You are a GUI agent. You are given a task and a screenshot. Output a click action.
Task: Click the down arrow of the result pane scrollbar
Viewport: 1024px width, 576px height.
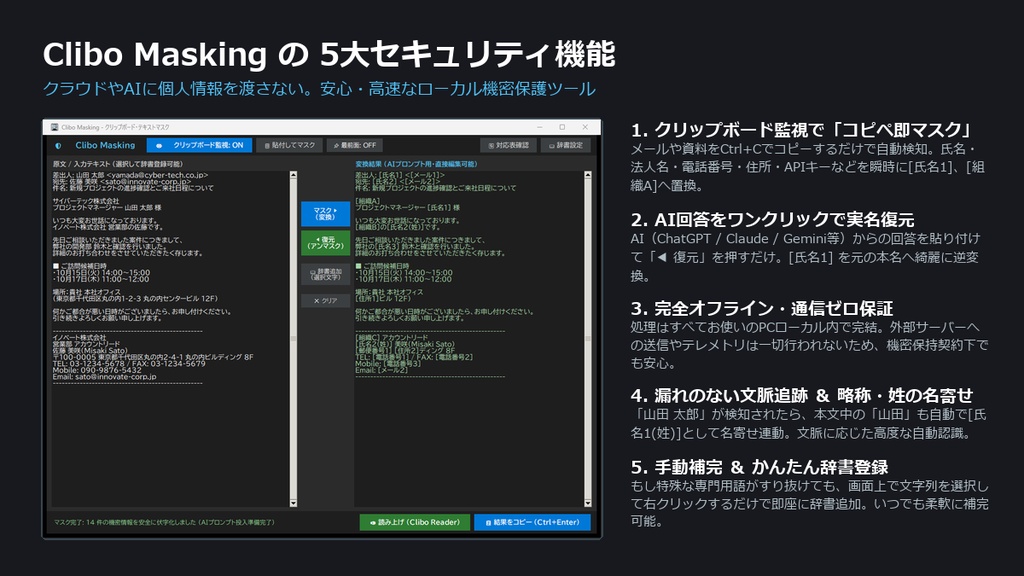coord(588,503)
